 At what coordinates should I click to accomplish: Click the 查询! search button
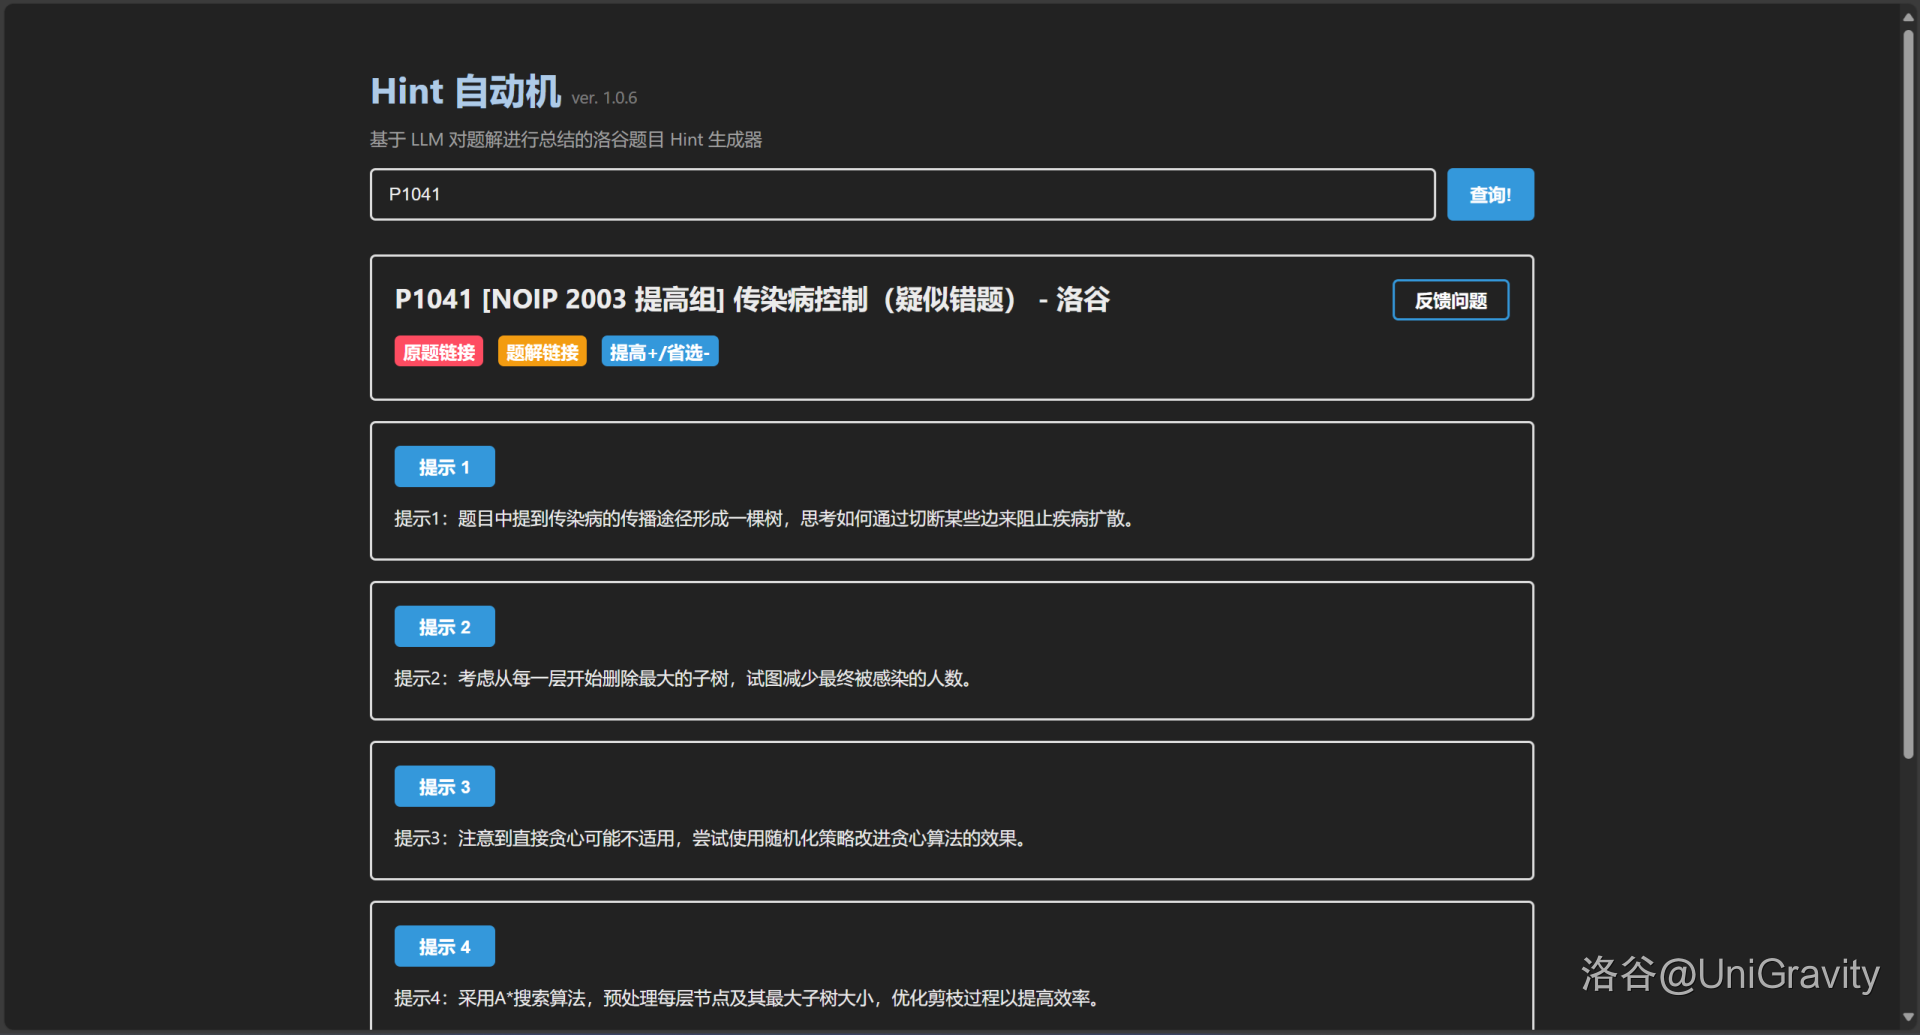coord(1489,195)
